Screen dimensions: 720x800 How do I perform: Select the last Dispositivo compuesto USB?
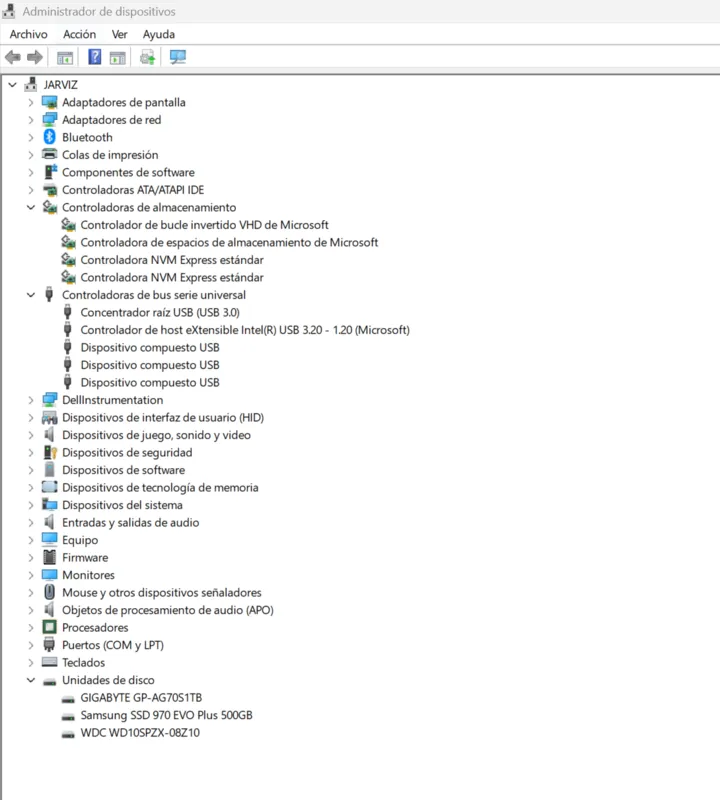pos(150,382)
